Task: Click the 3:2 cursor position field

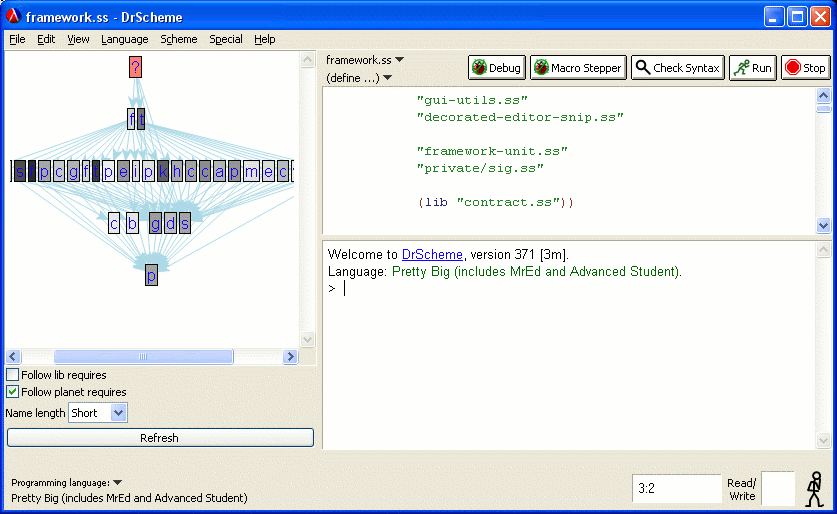Action: coord(676,488)
